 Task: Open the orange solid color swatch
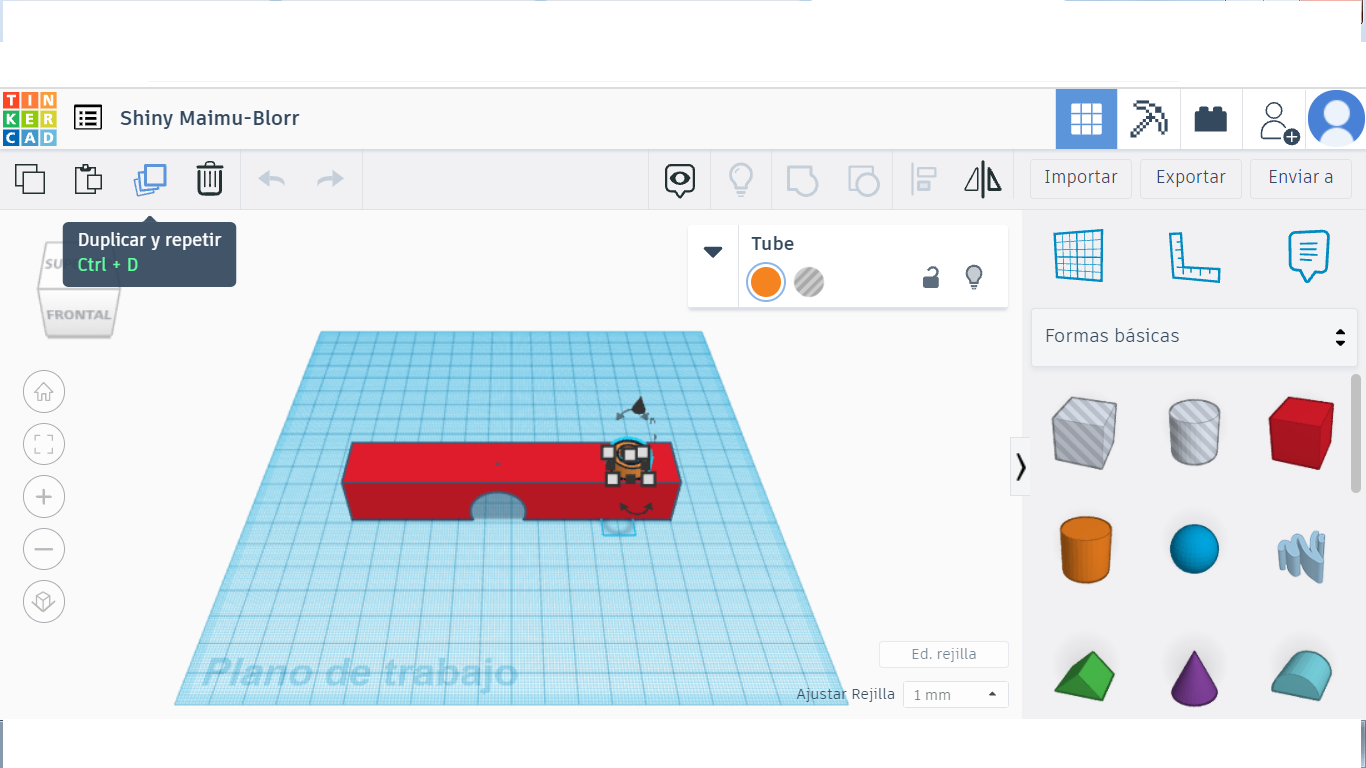point(766,283)
